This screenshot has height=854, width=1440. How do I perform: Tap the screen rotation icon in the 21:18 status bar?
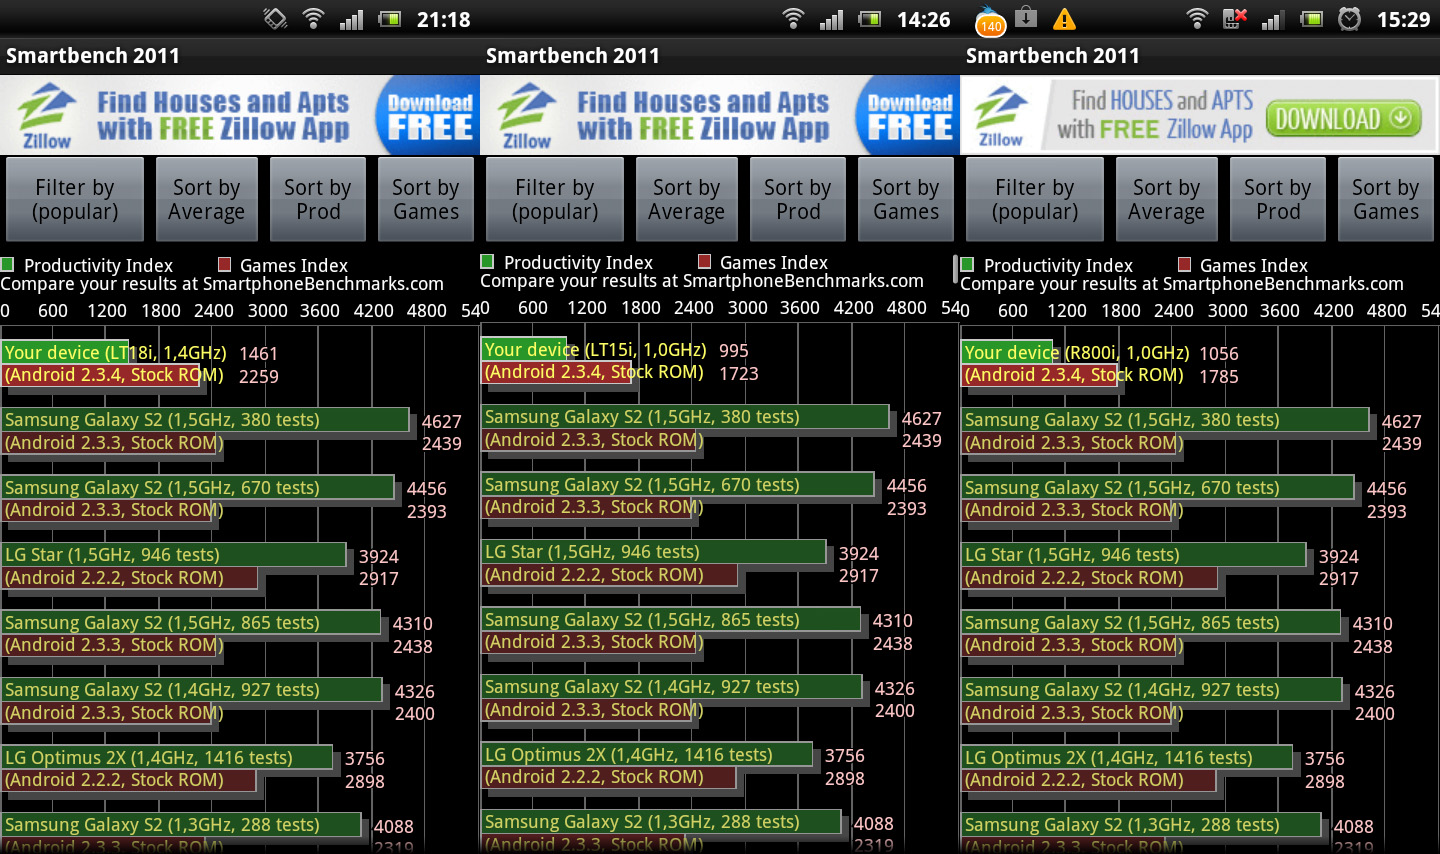point(275,18)
